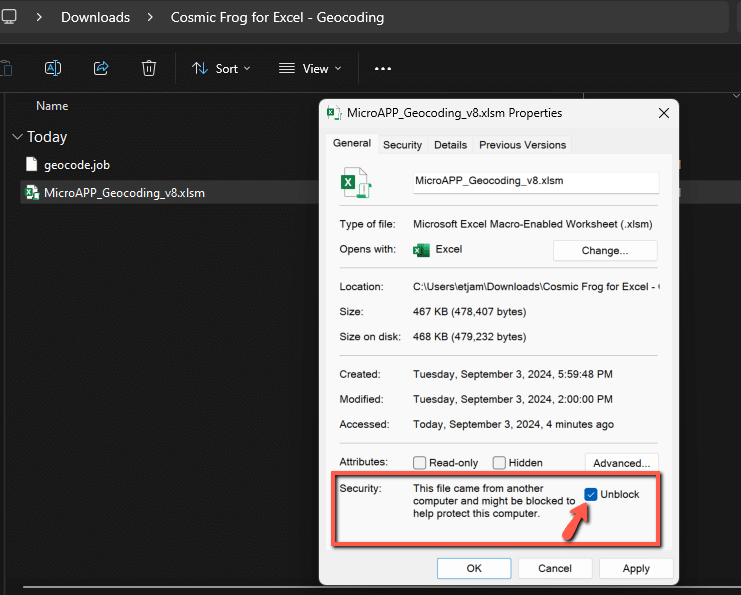This screenshot has width=741, height=595.
Task: Click the Properties title bar Excel icon
Action: [334, 113]
